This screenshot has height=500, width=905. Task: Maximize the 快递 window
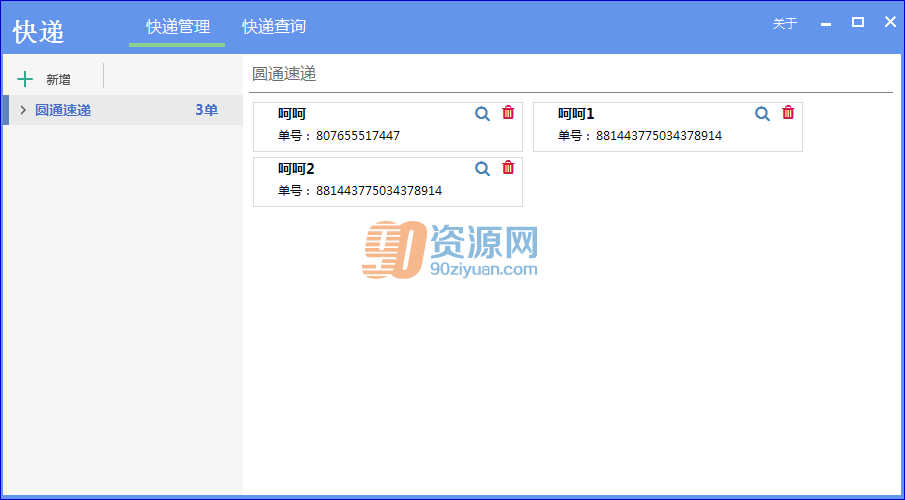click(x=858, y=22)
